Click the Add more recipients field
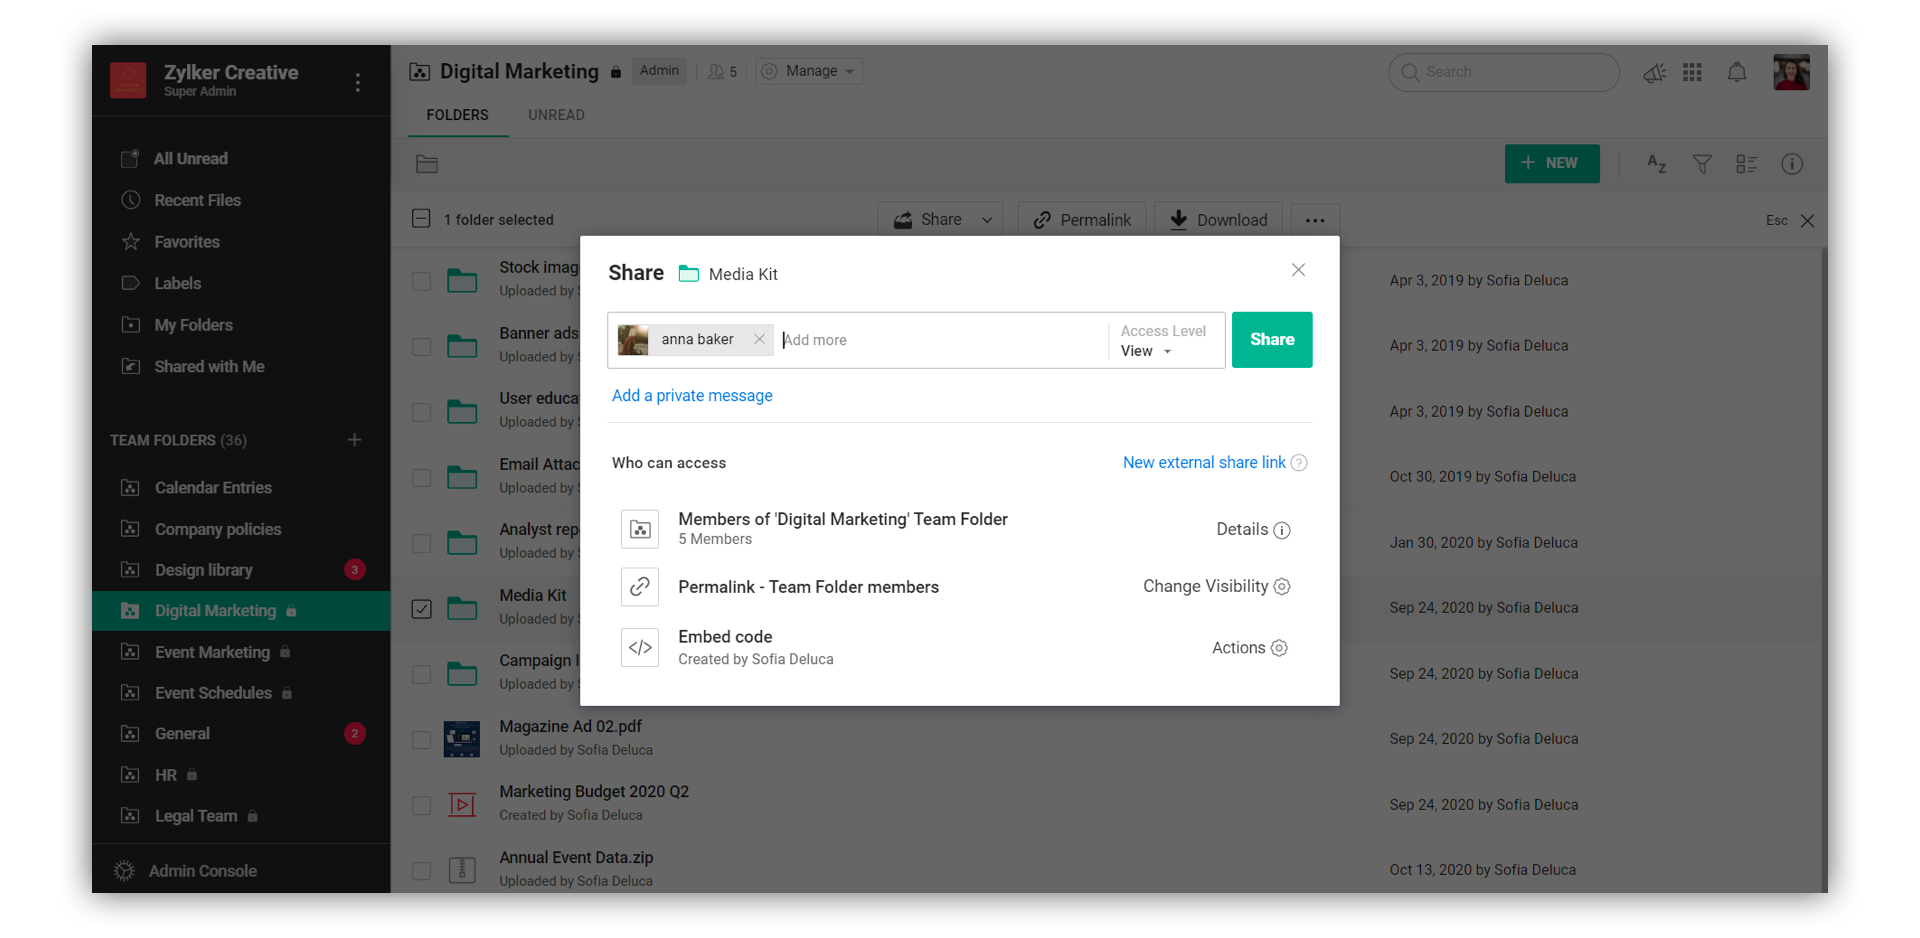Viewport: 1920px width, 938px height. click(940, 340)
